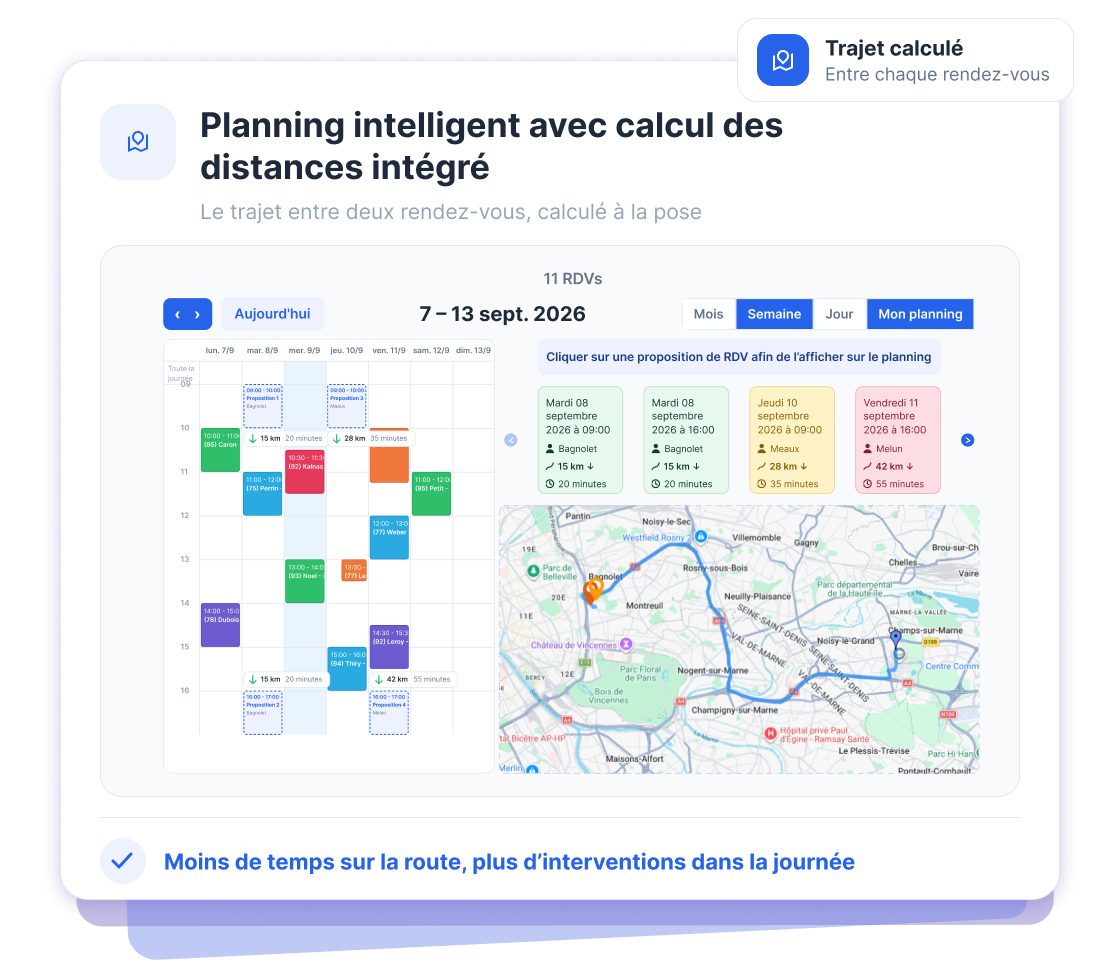
Task: Click the 42 km 55 minutes distance badge
Action: 414,679
